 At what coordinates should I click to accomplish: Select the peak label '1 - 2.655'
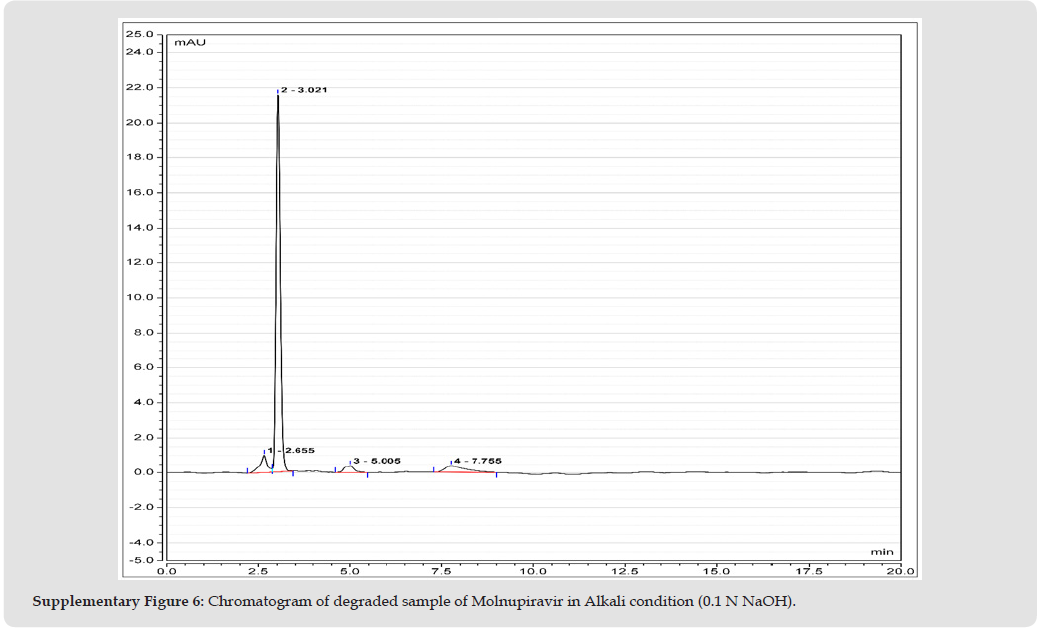pyautogui.click(x=291, y=451)
